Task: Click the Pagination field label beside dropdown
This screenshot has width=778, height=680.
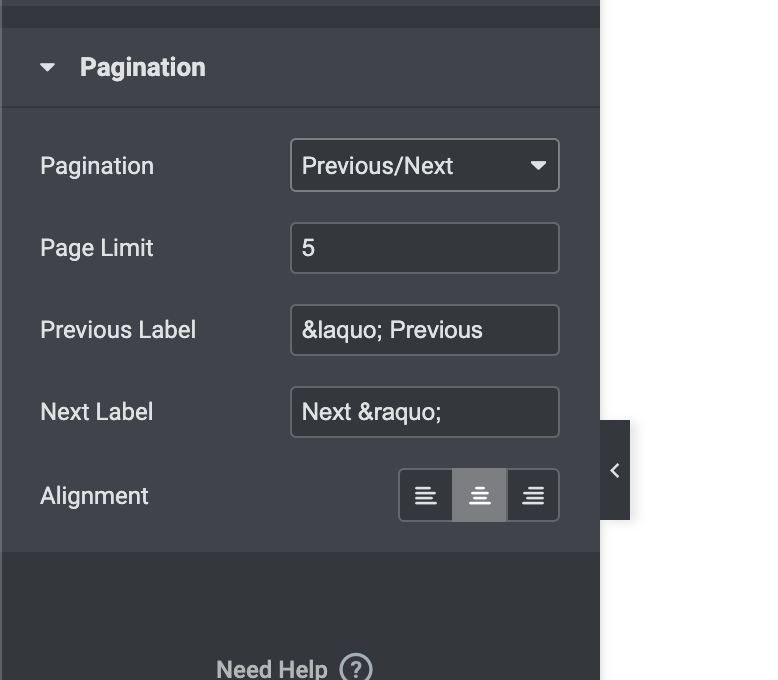Action: coord(97,166)
